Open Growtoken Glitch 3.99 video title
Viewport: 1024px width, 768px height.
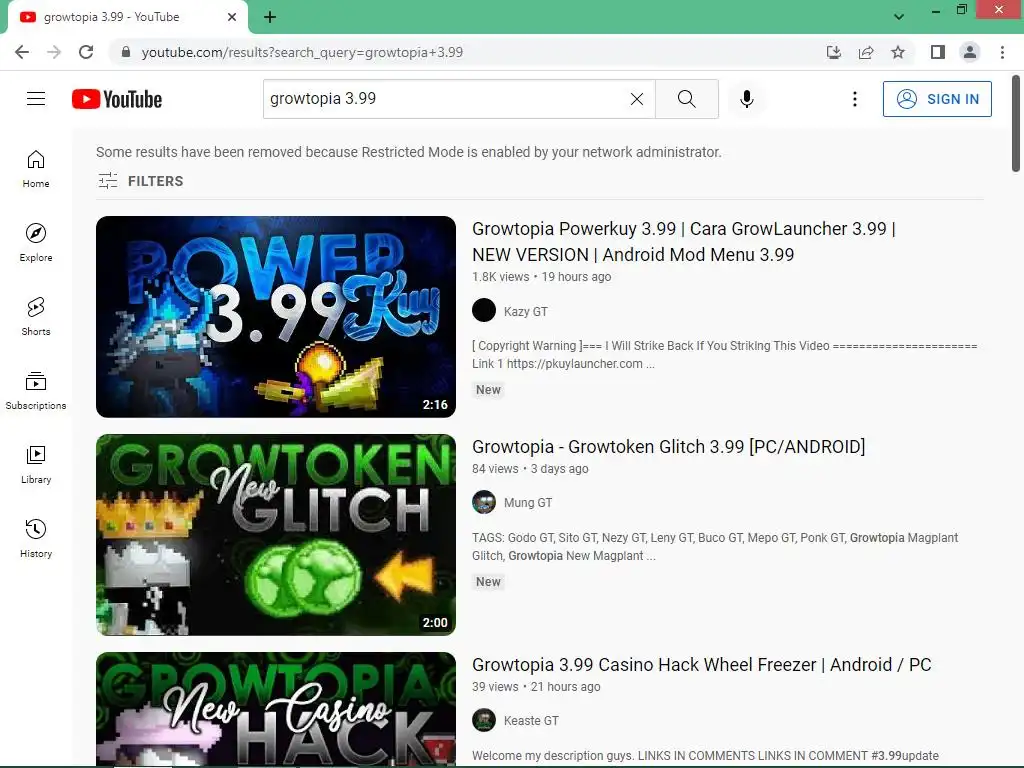[x=669, y=447]
